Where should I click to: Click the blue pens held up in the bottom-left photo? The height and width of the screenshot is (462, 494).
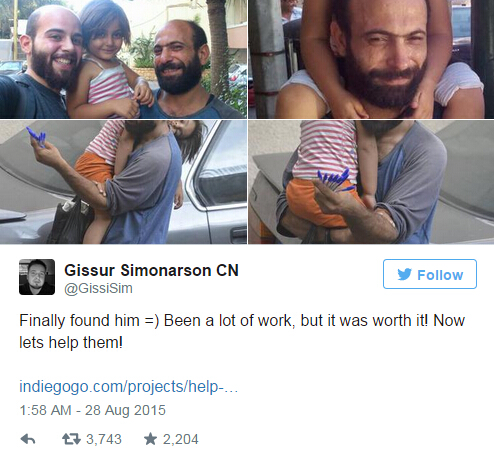pos(36,137)
